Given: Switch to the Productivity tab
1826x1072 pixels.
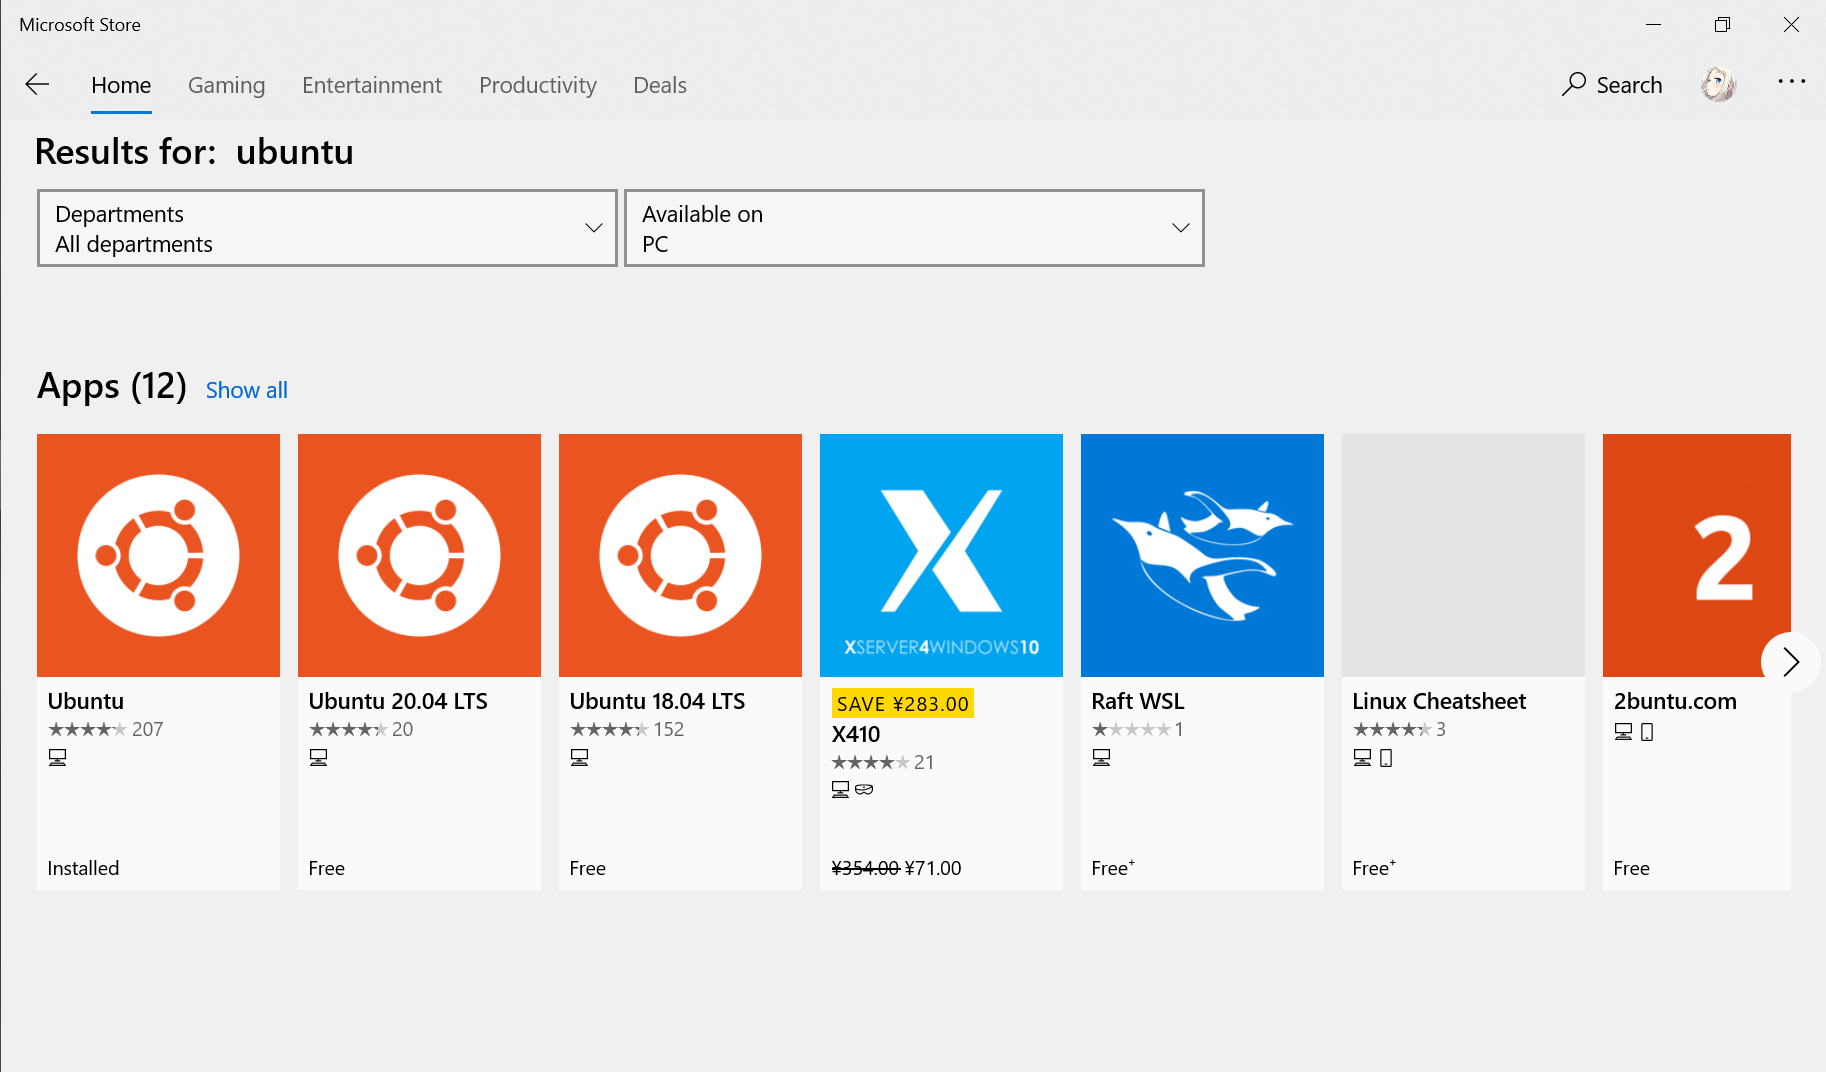Looking at the screenshot, I should click(x=538, y=85).
